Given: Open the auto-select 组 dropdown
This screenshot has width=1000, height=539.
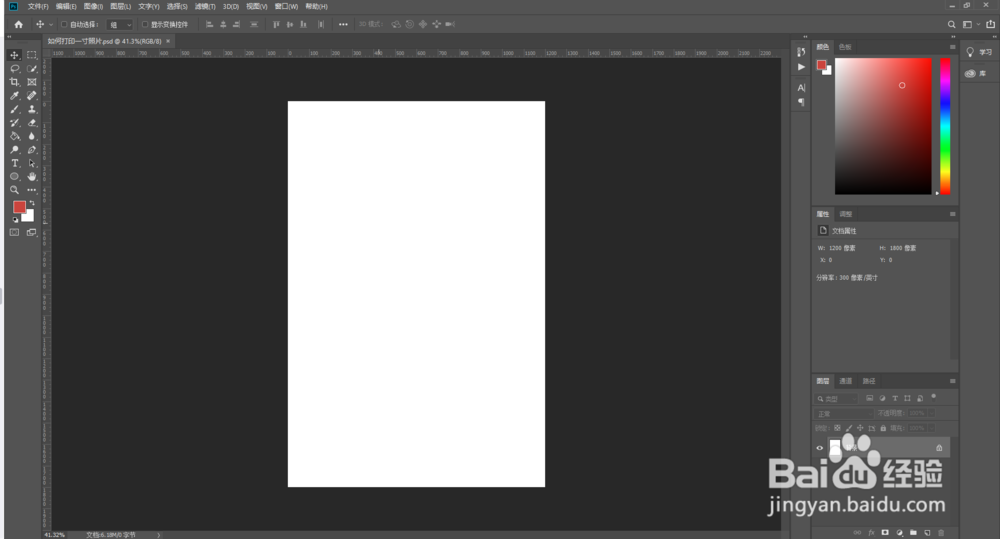Looking at the screenshot, I should [x=120, y=24].
